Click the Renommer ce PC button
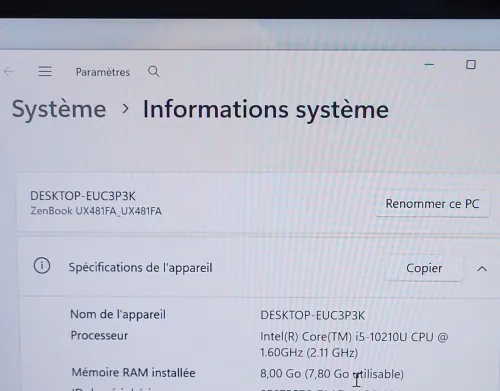Screen dimensions: 500x391 pyautogui.click(x=433, y=204)
